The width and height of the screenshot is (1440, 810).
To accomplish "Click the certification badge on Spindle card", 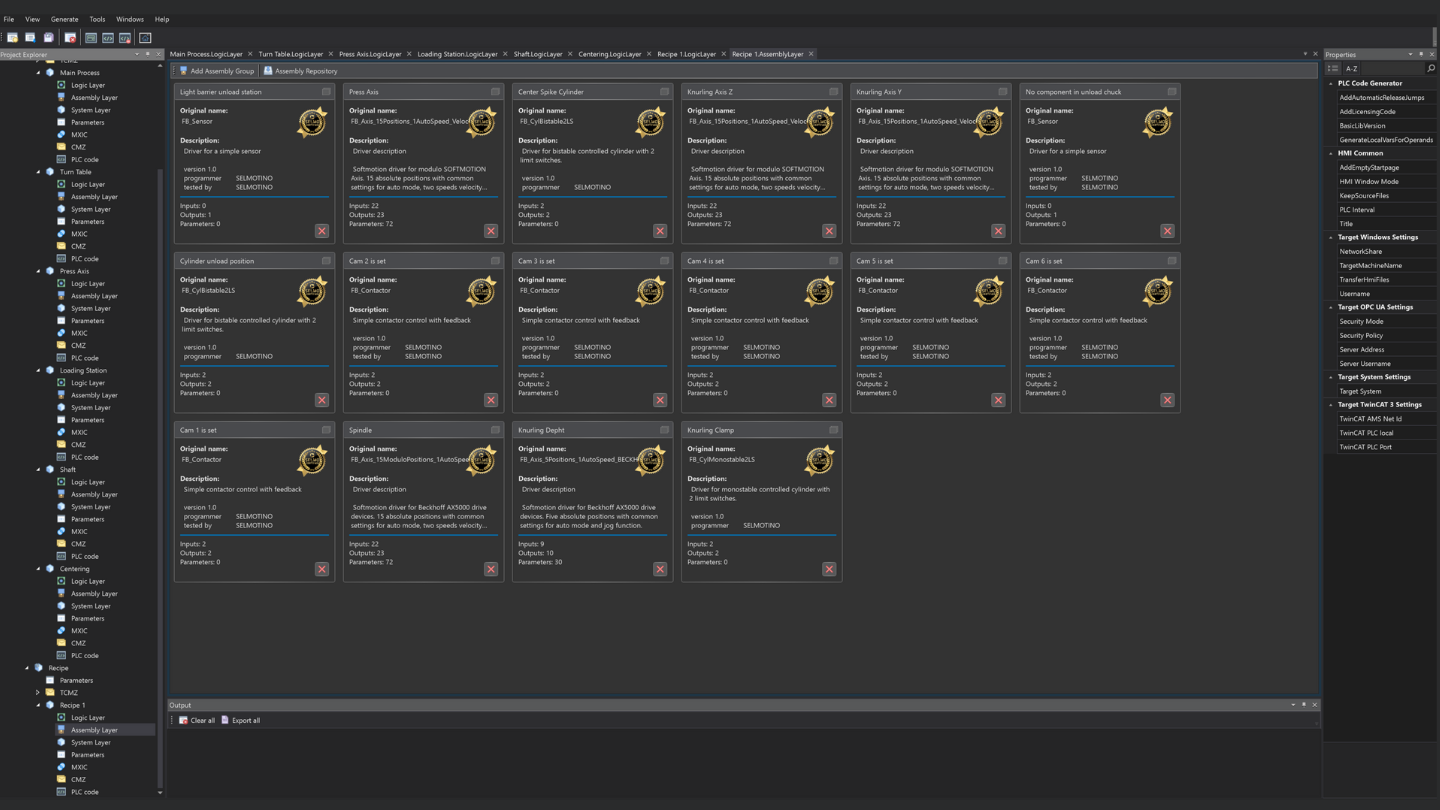I will pos(481,460).
